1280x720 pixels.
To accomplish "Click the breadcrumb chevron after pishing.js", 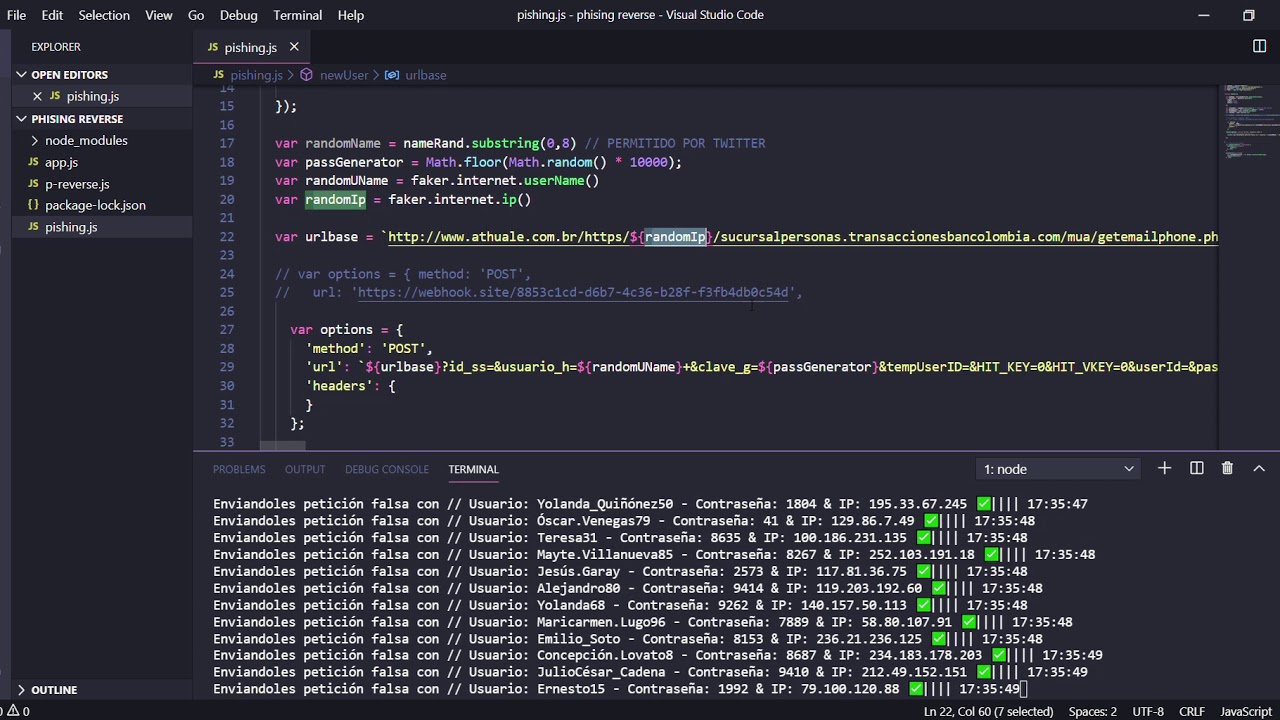I will click(x=291, y=75).
